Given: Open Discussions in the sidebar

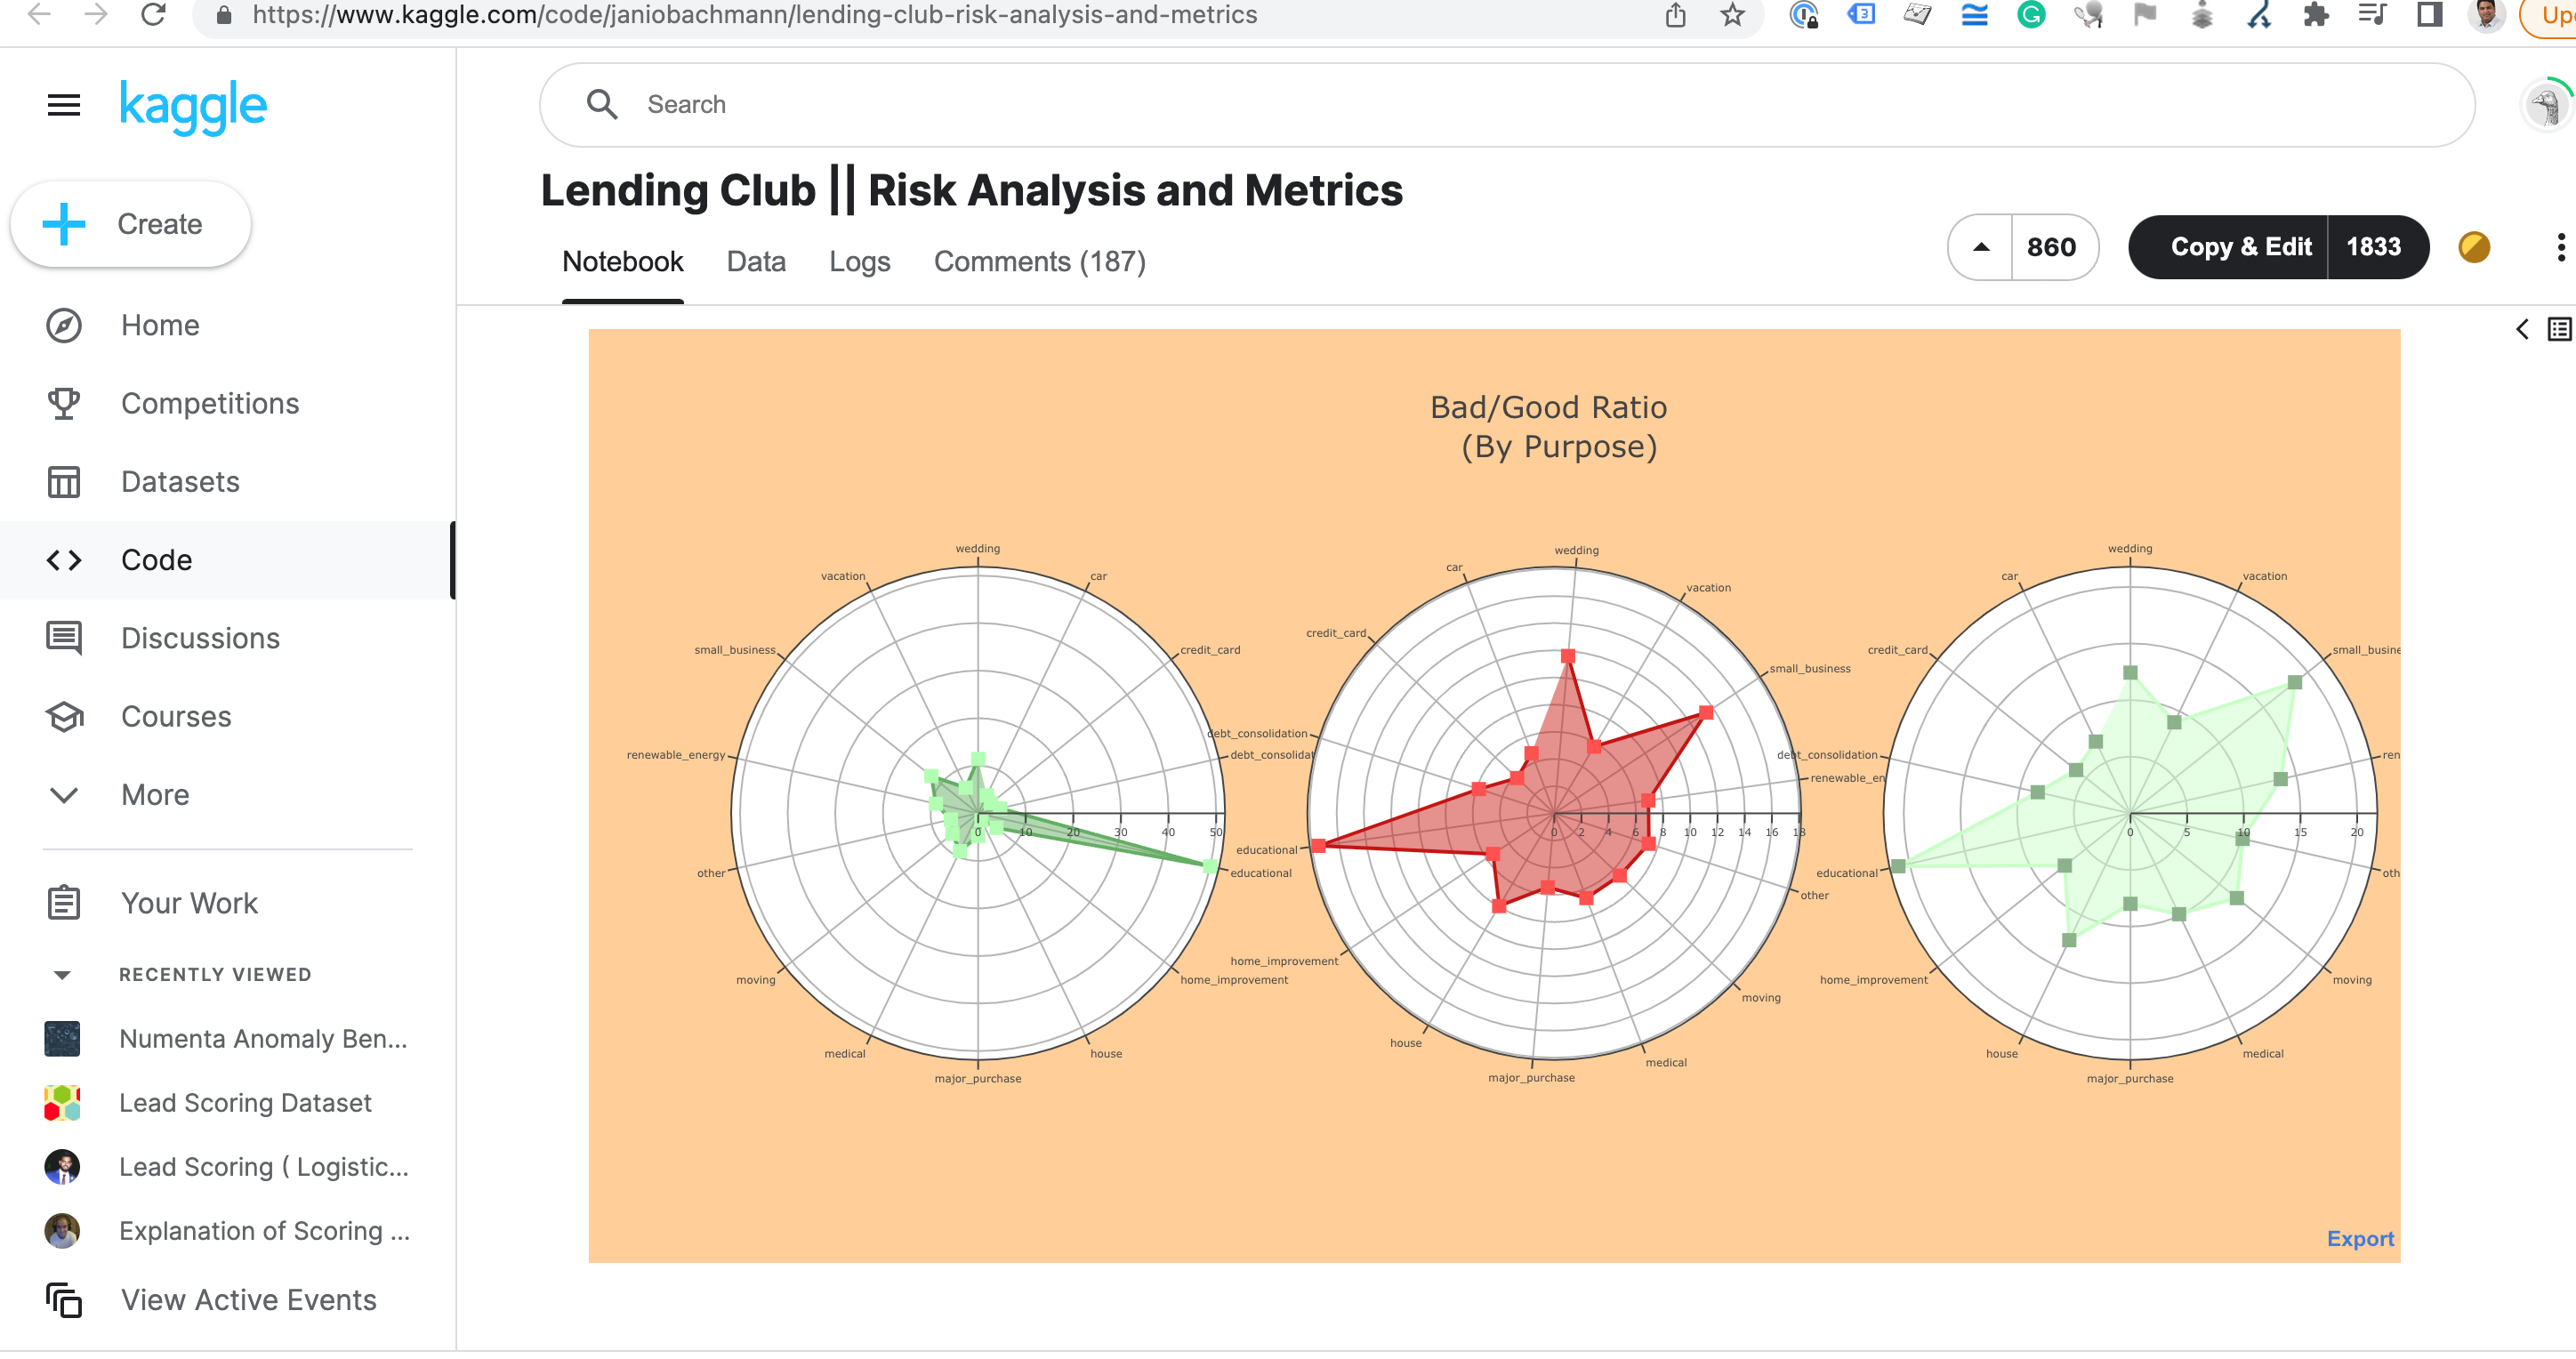Looking at the screenshot, I should [199, 638].
